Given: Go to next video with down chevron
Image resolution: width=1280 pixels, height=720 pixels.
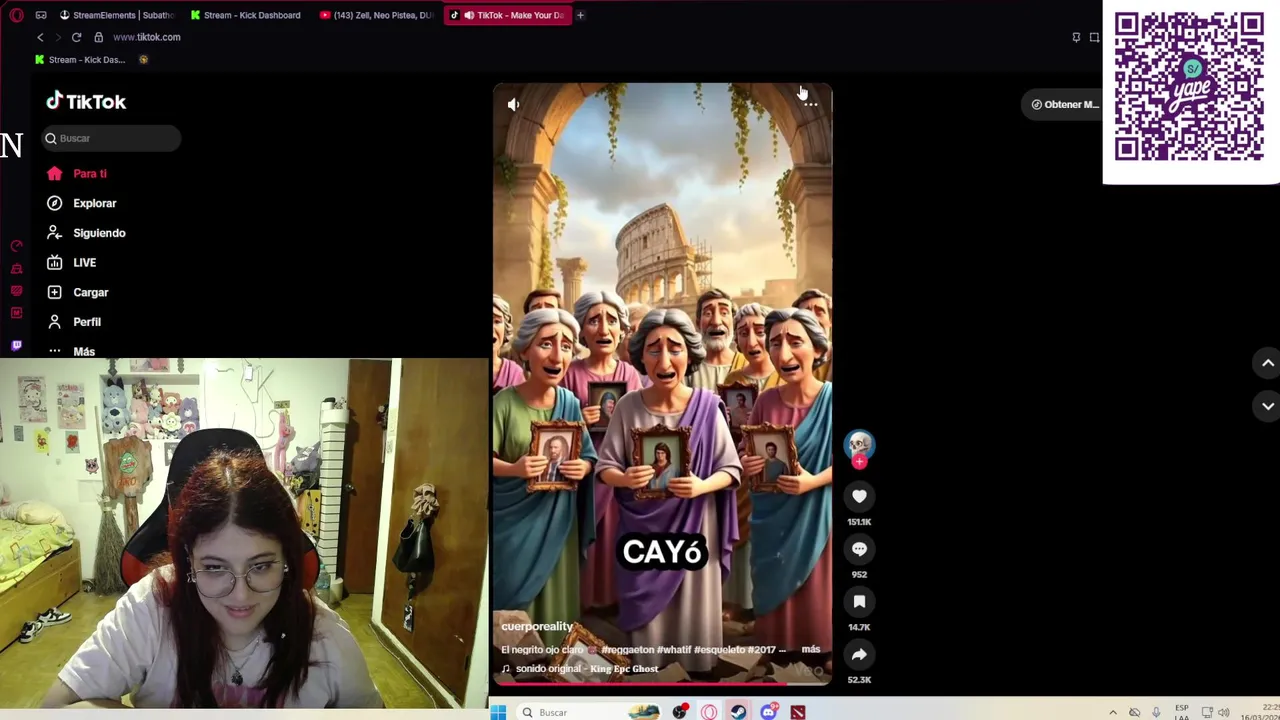Looking at the screenshot, I should [1267, 406].
